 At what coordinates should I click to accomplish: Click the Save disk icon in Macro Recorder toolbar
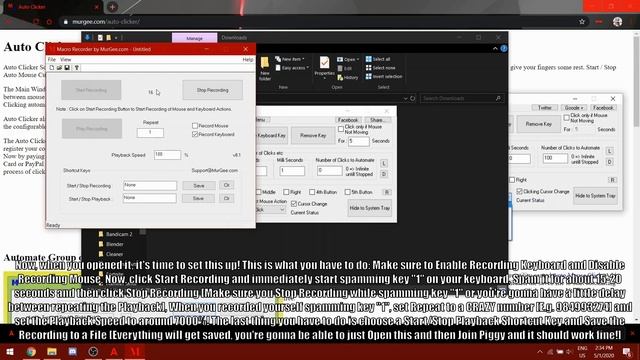tap(67, 67)
